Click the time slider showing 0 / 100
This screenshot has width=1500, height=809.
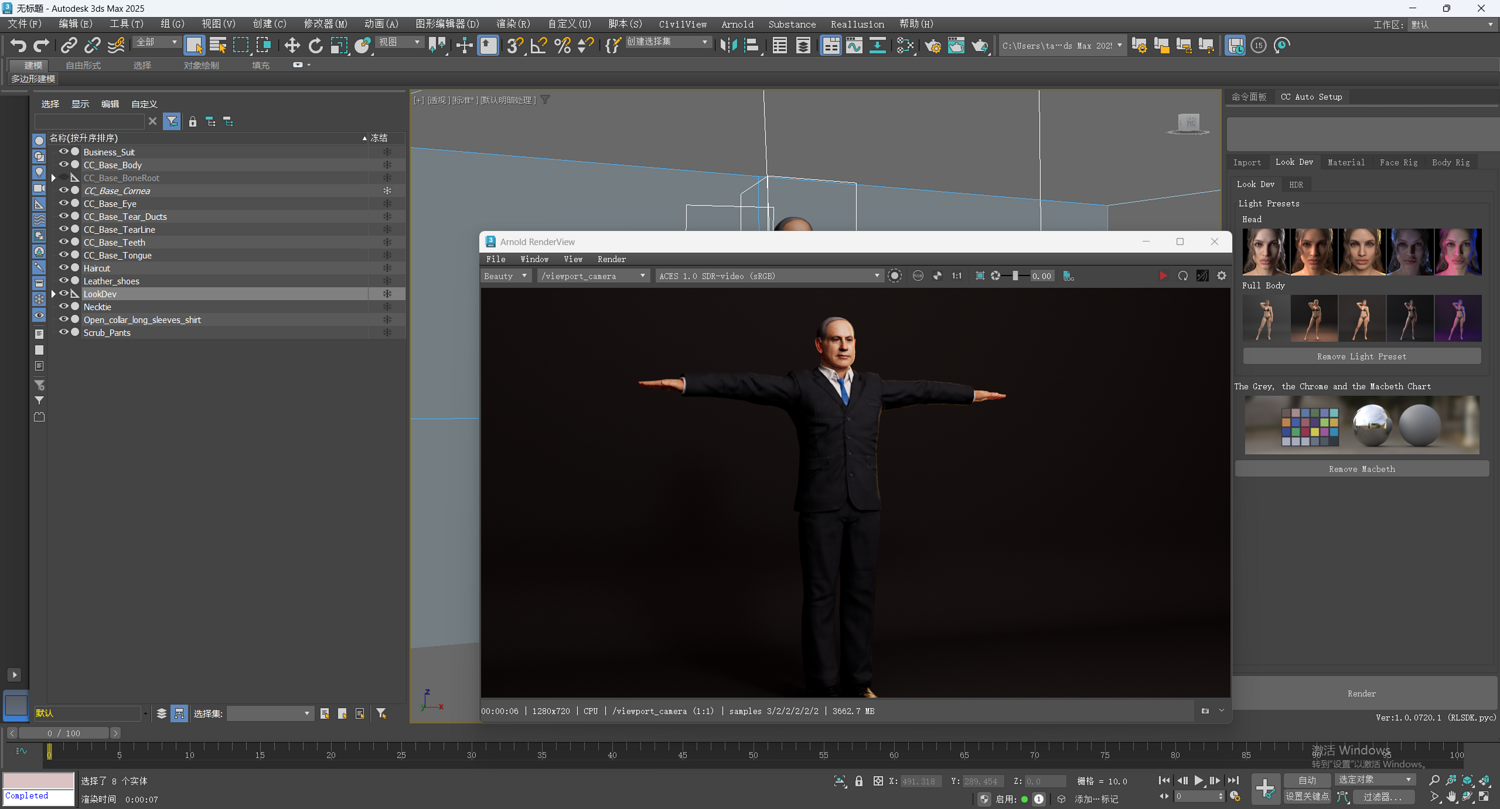coord(64,733)
